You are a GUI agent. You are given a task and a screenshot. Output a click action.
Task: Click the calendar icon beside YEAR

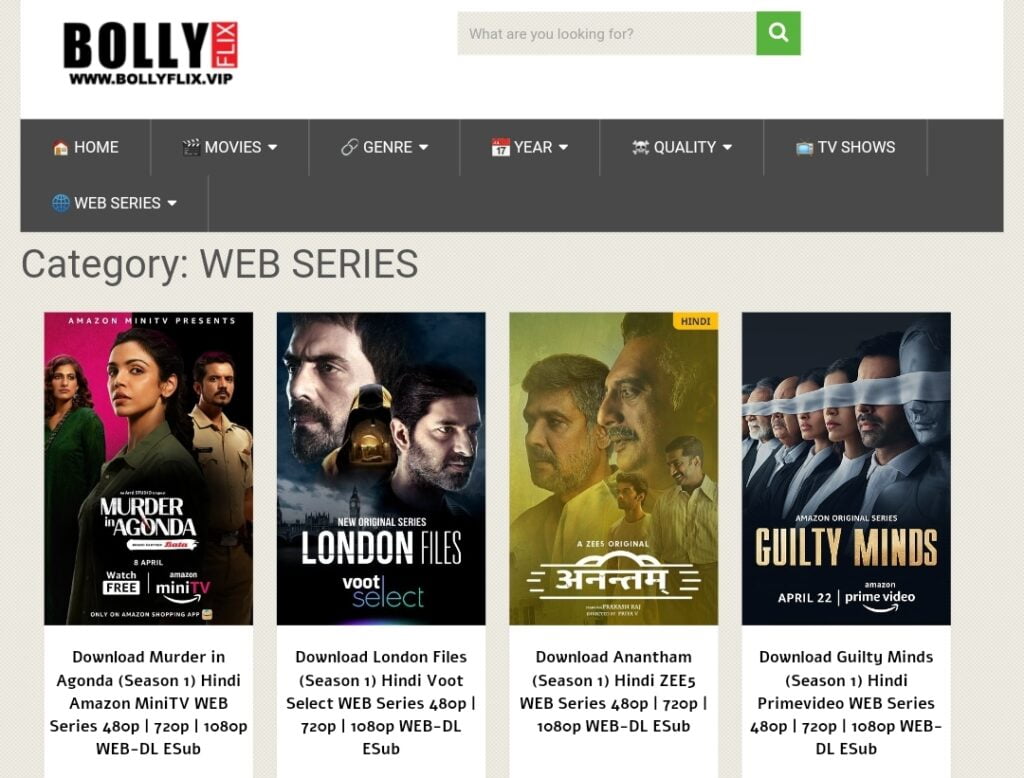(x=500, y=148)
